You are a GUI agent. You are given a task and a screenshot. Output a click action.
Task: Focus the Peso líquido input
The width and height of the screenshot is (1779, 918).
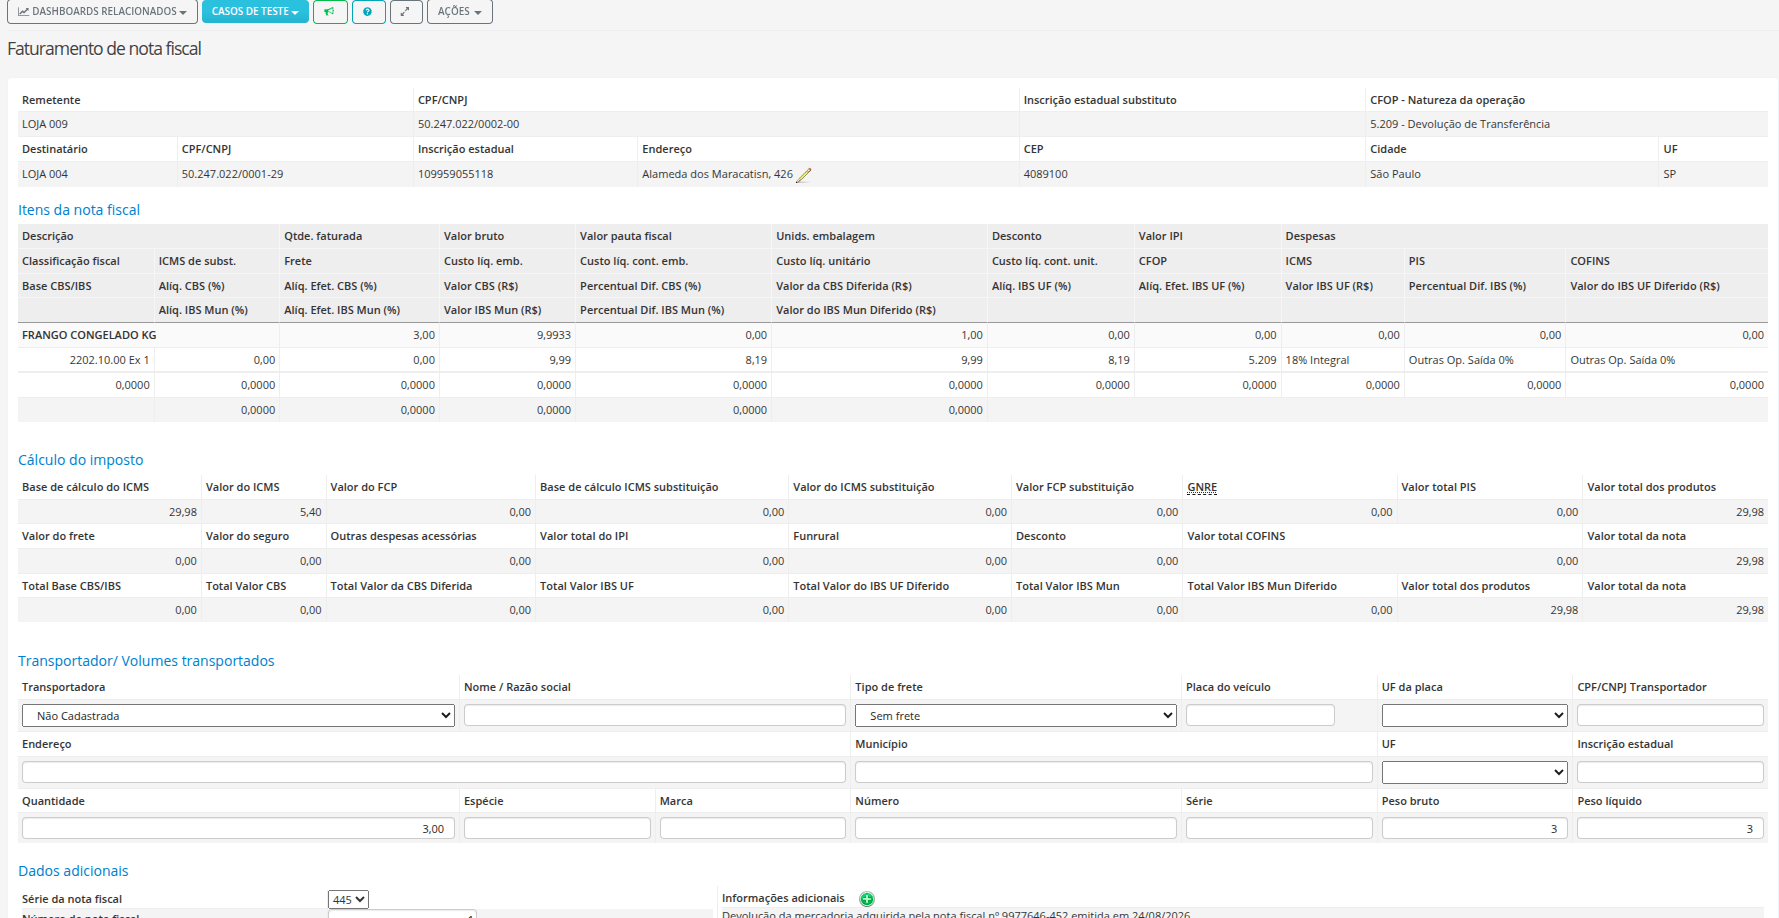[1670, 829]
